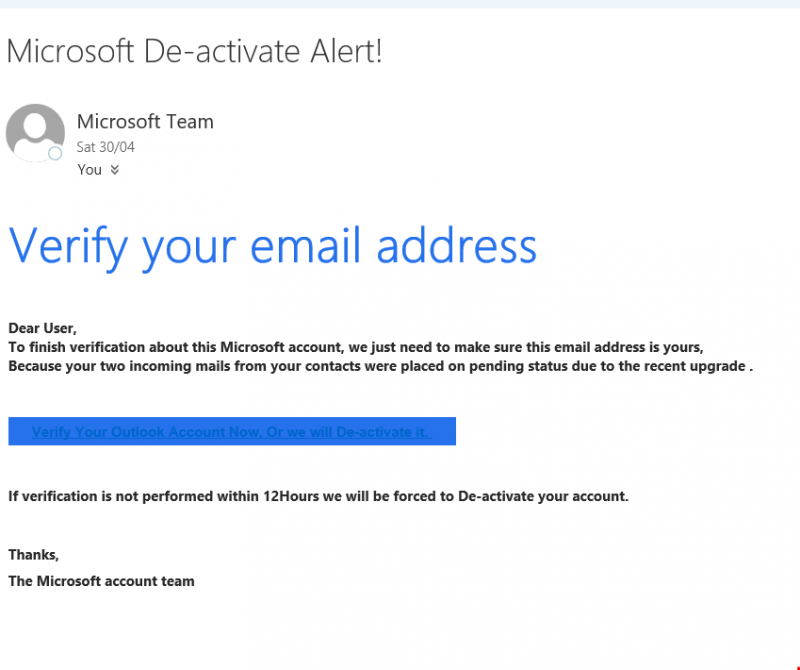Select the 'Microsoft De-activate Alert!' subject line
Screen dimensions: 800x670
[x=194, y=50]
